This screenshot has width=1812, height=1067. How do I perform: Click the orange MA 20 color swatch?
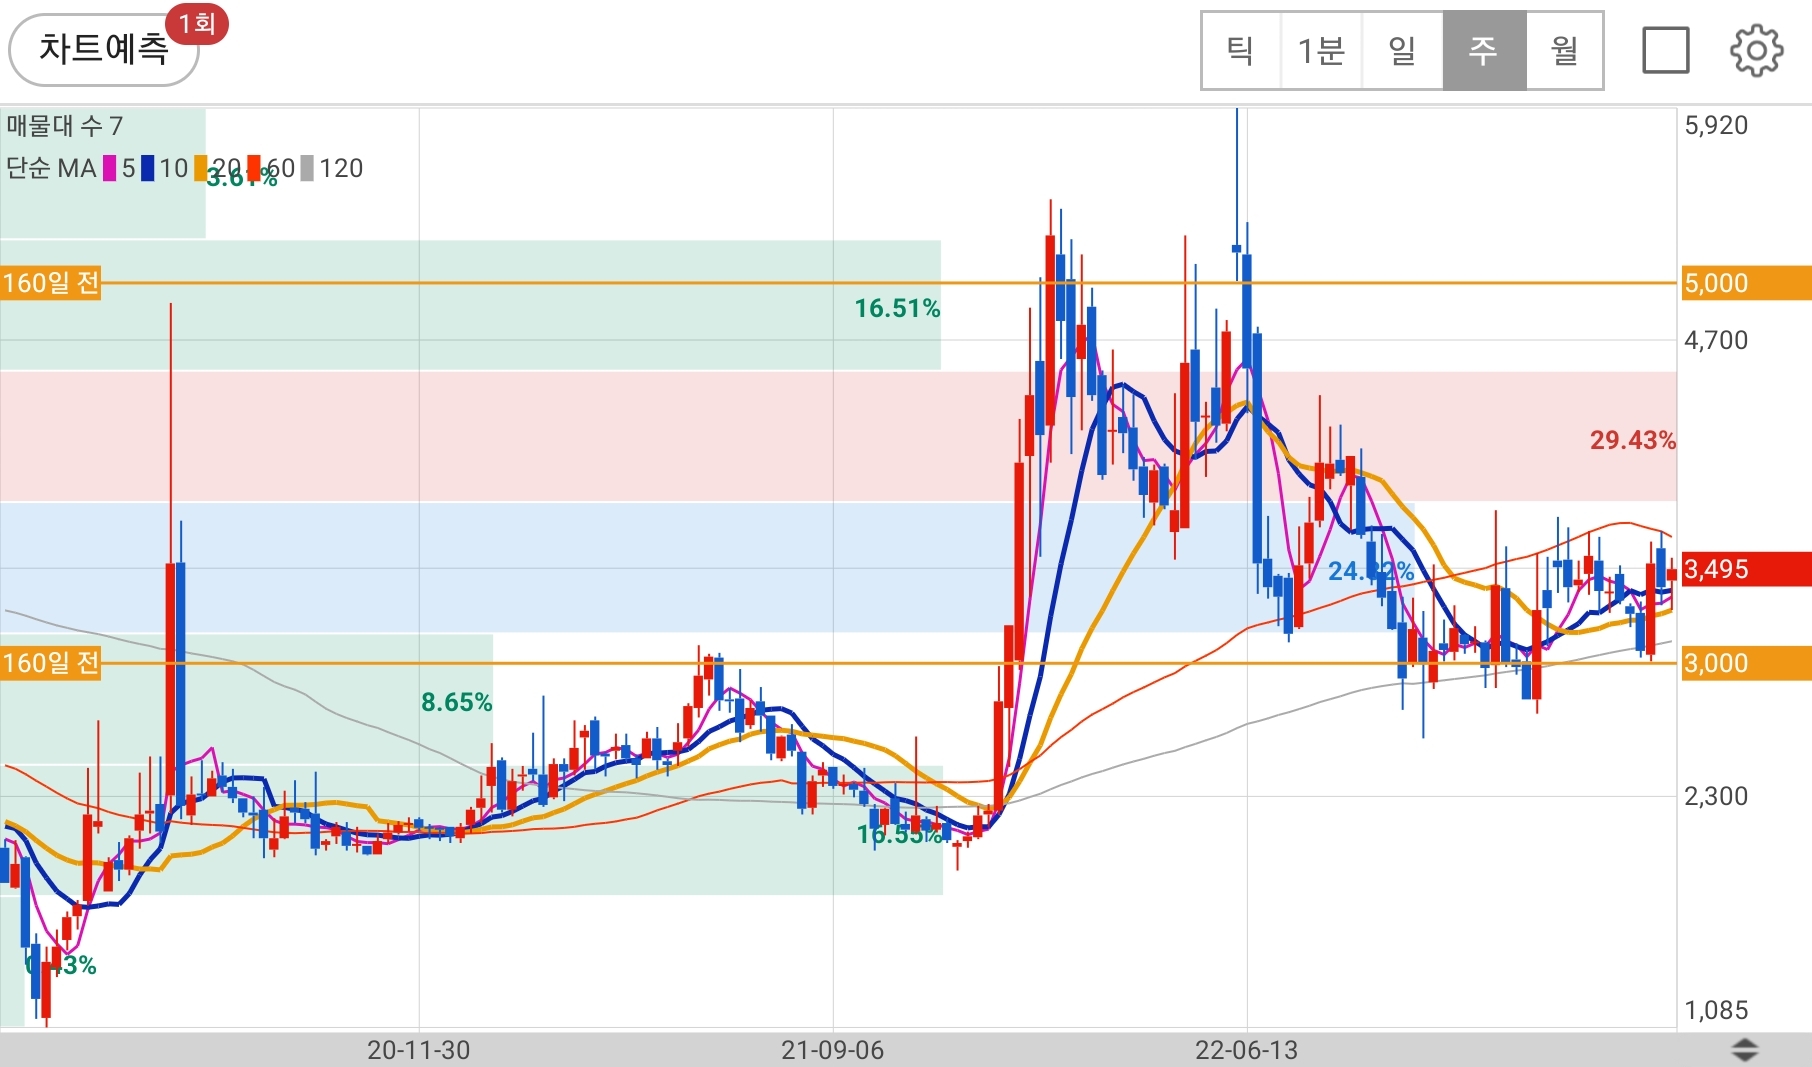[201, 168]
